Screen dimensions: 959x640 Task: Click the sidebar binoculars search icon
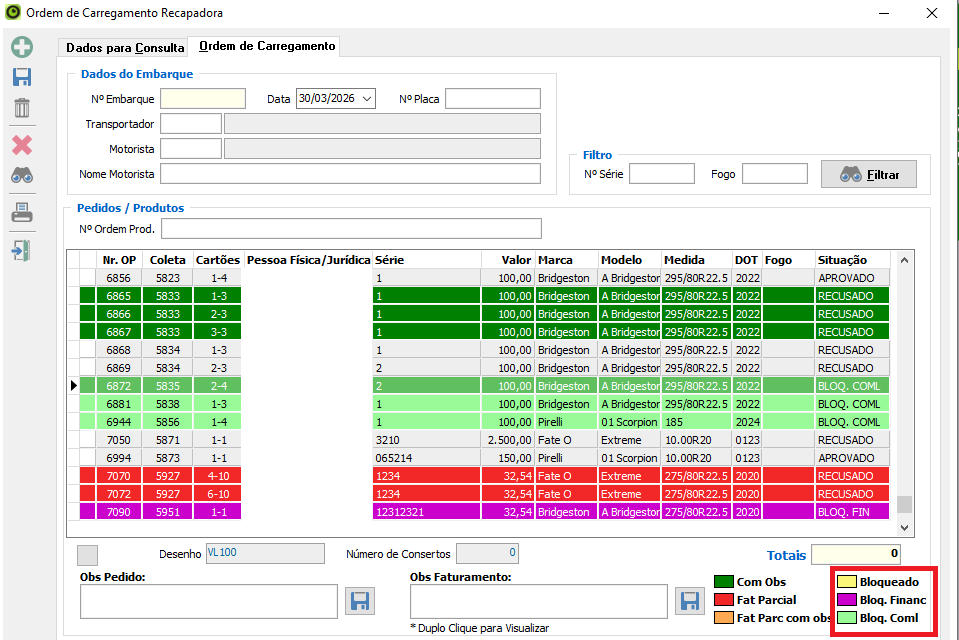pos(22,176)
